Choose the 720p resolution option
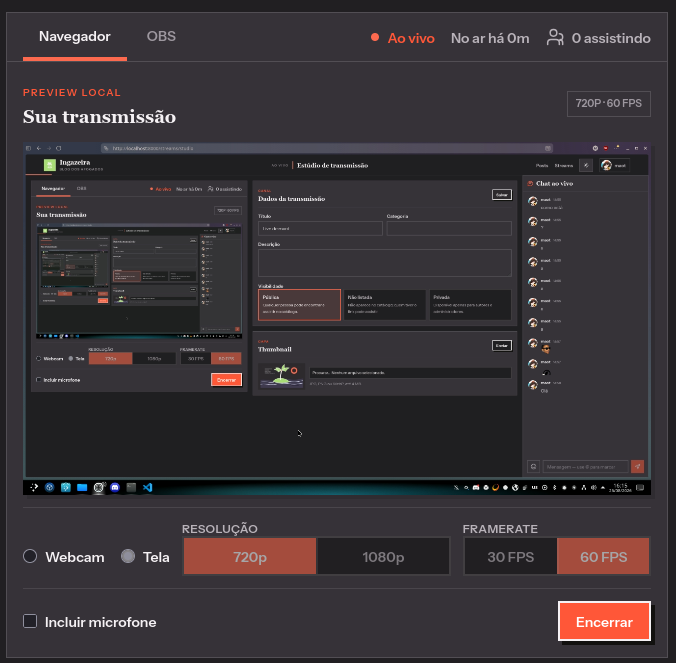 [x=250, y=556]
